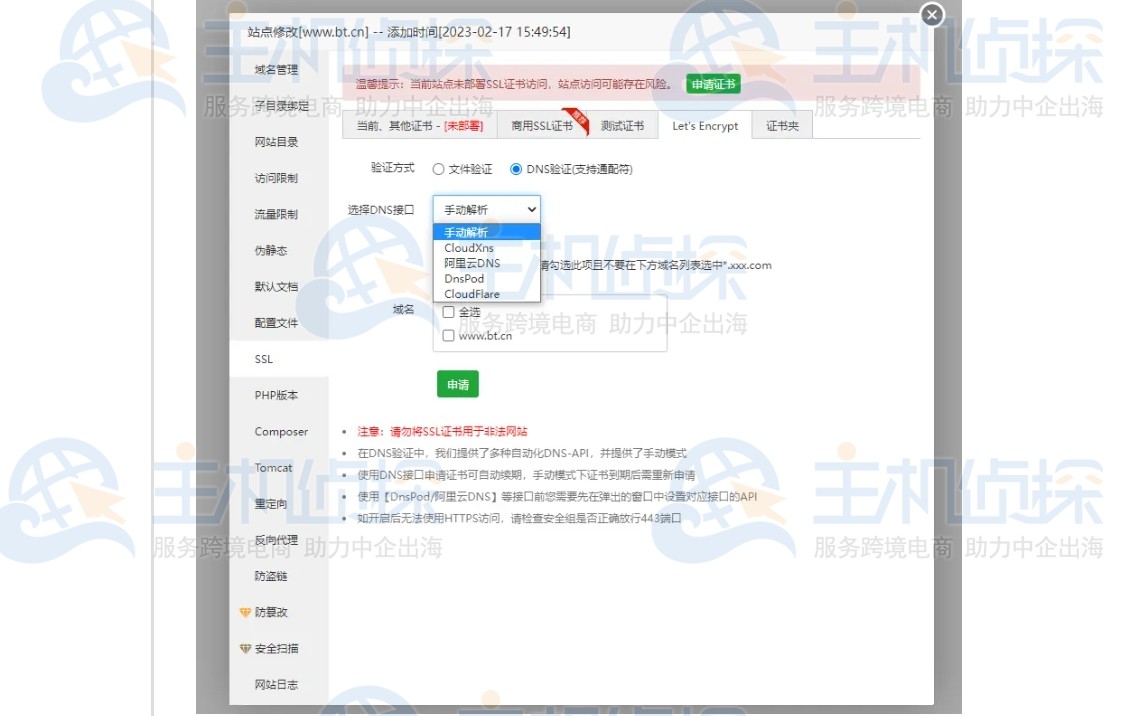Switch to the 测试证书 tab
Screen dimensions: 1130x716
coord(623,126)
